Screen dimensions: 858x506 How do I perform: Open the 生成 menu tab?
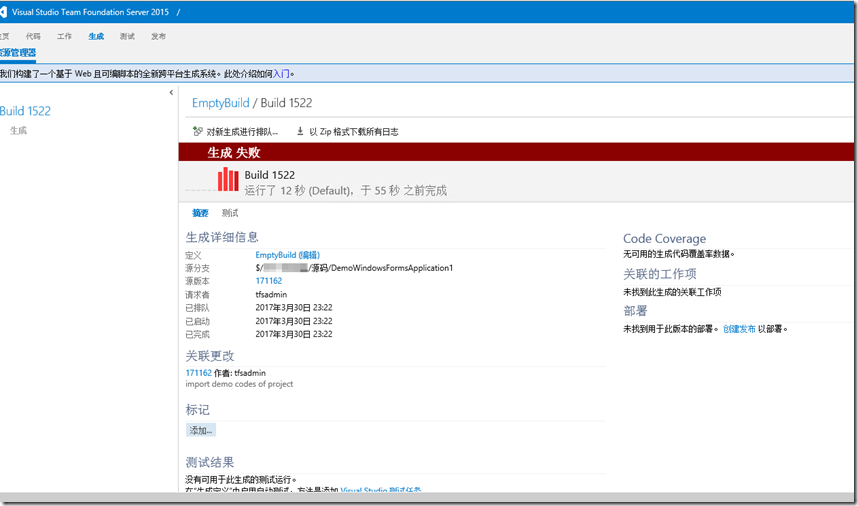click(x=96, y=36)
